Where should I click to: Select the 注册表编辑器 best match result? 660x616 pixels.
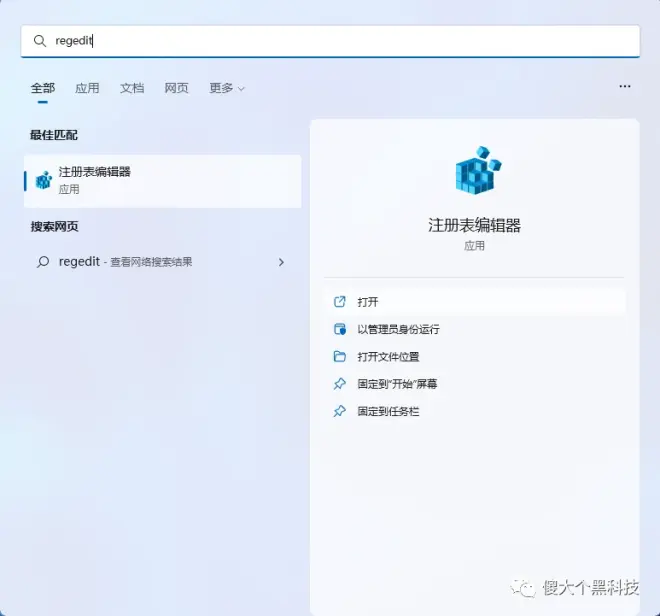162,181
